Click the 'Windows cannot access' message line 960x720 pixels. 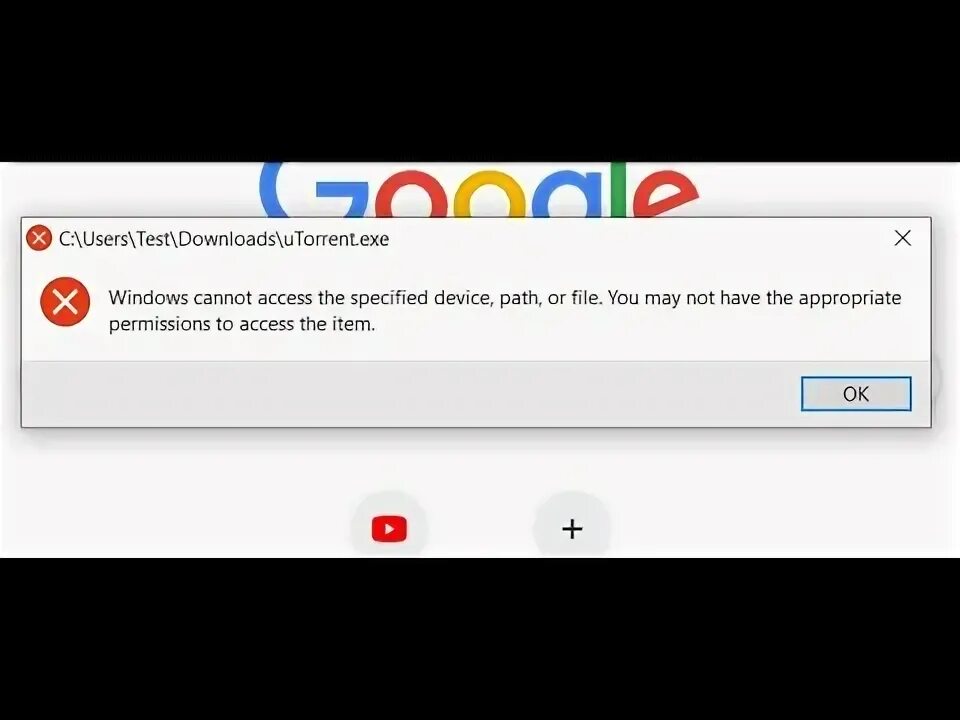click(505, 298)
